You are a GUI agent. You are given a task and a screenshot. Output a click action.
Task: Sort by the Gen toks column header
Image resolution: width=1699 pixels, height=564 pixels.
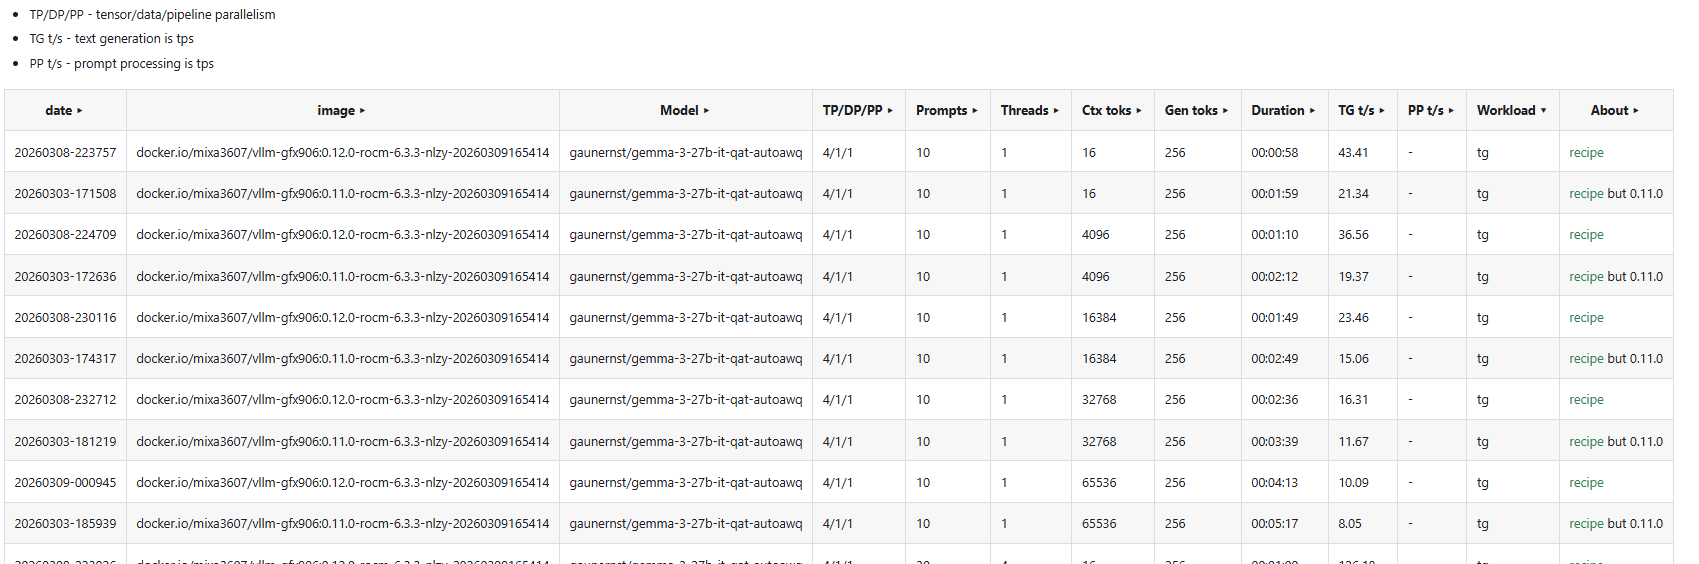pyautogui.click(x=1197, y=110)
